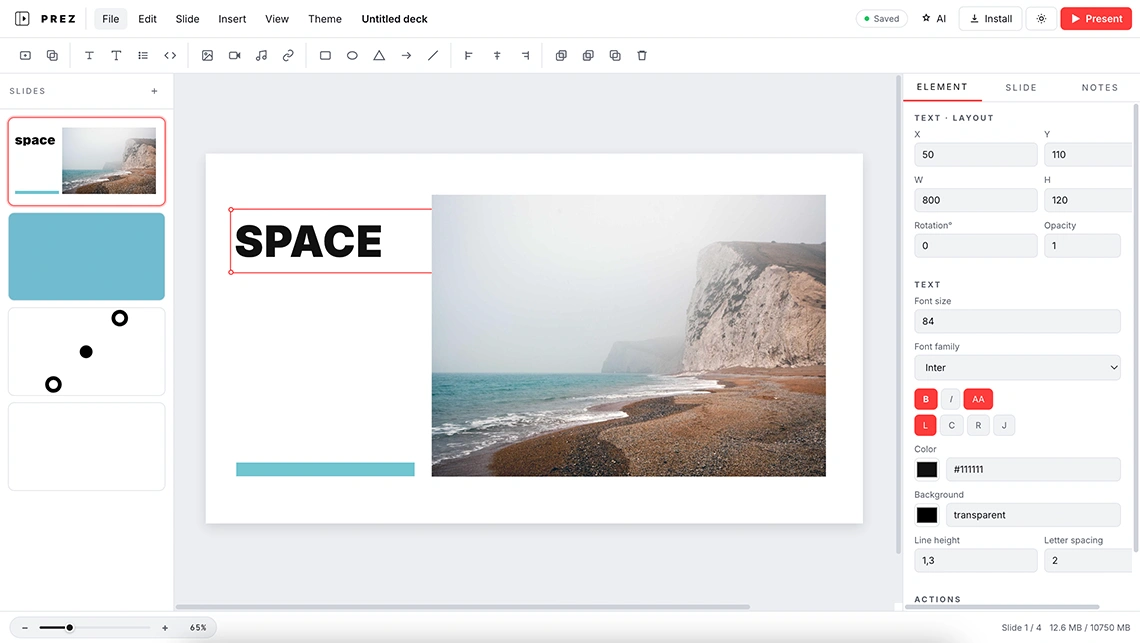Switch to the Element tab
The width and height of the screenshot is (1140, 643).
click(x=942, y=87)
